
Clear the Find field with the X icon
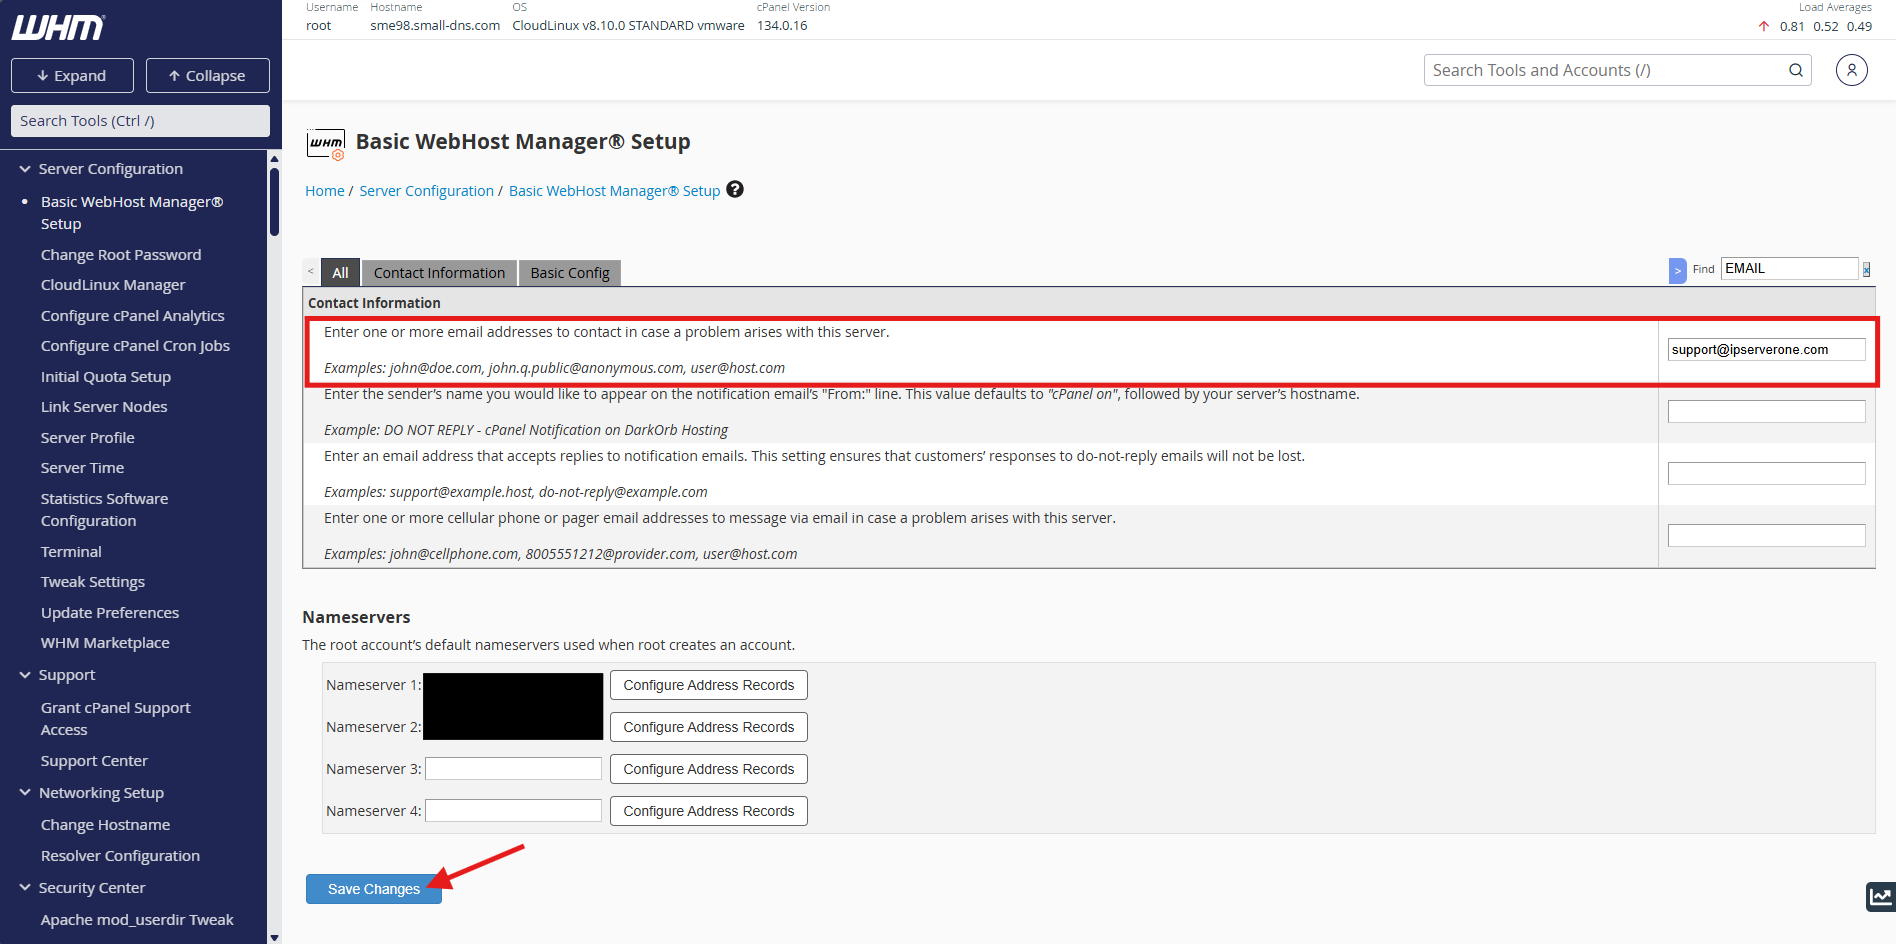(x=1866, y=269)
